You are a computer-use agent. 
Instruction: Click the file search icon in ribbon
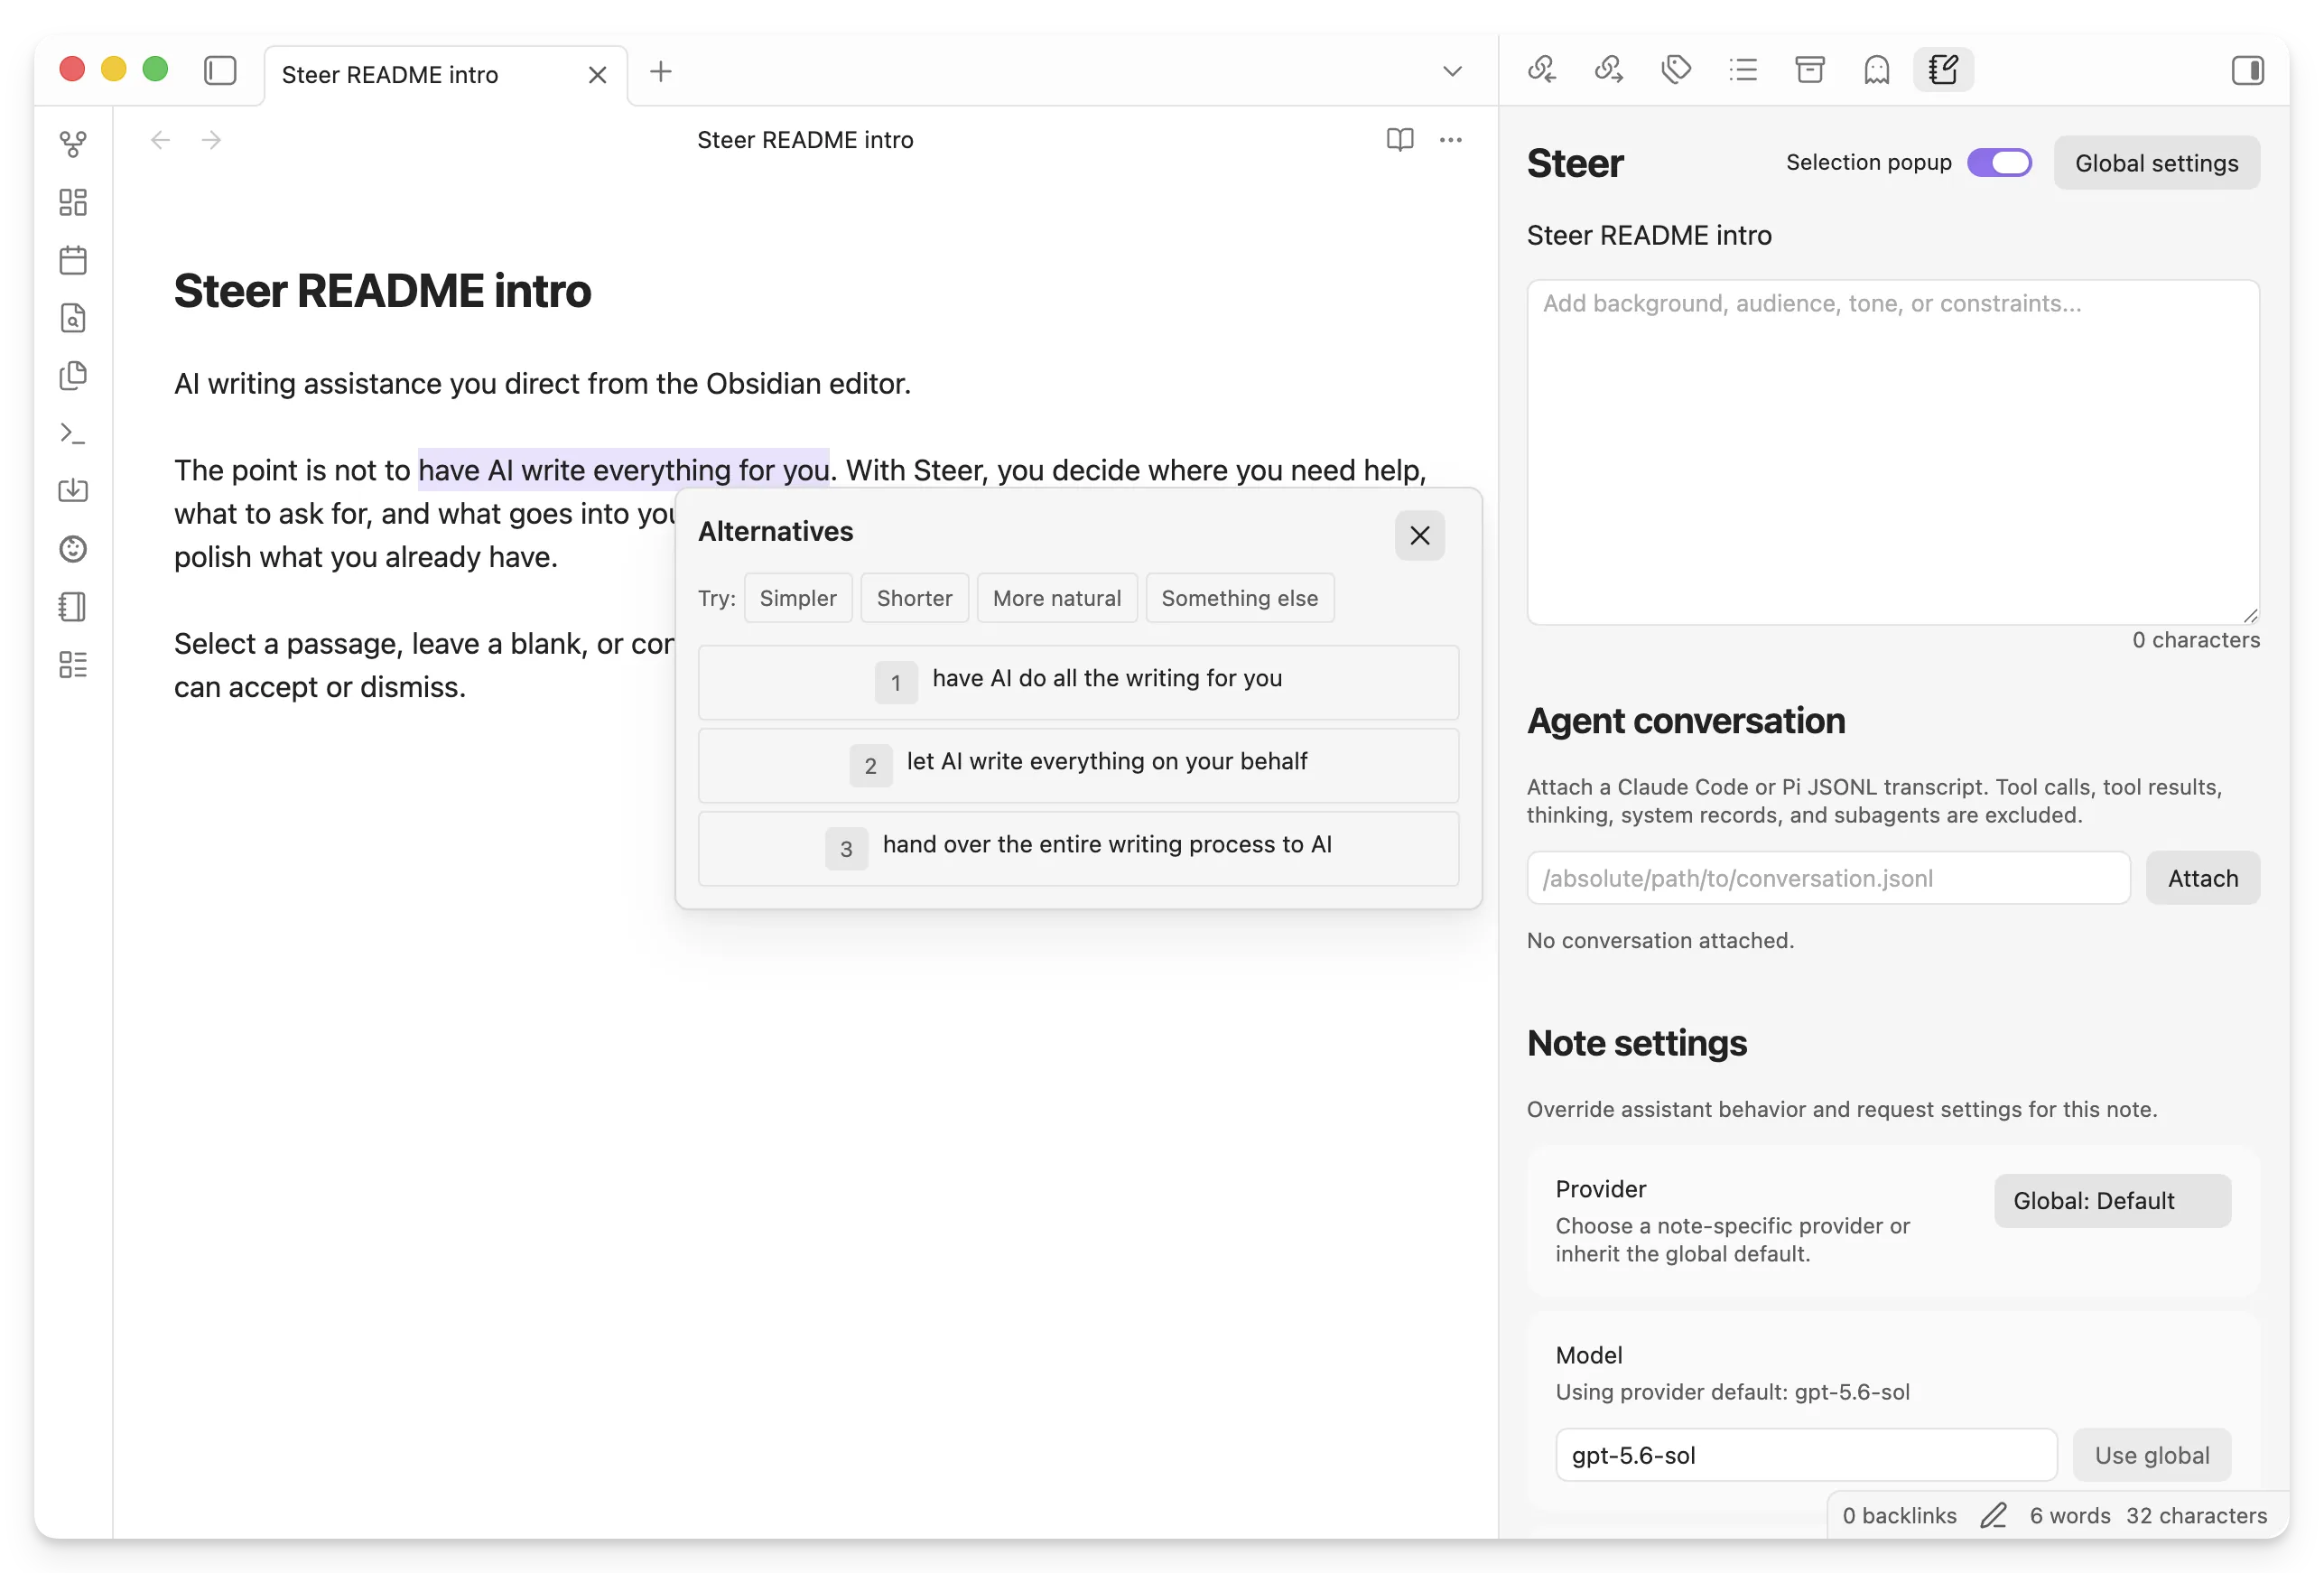coord(73,318)
